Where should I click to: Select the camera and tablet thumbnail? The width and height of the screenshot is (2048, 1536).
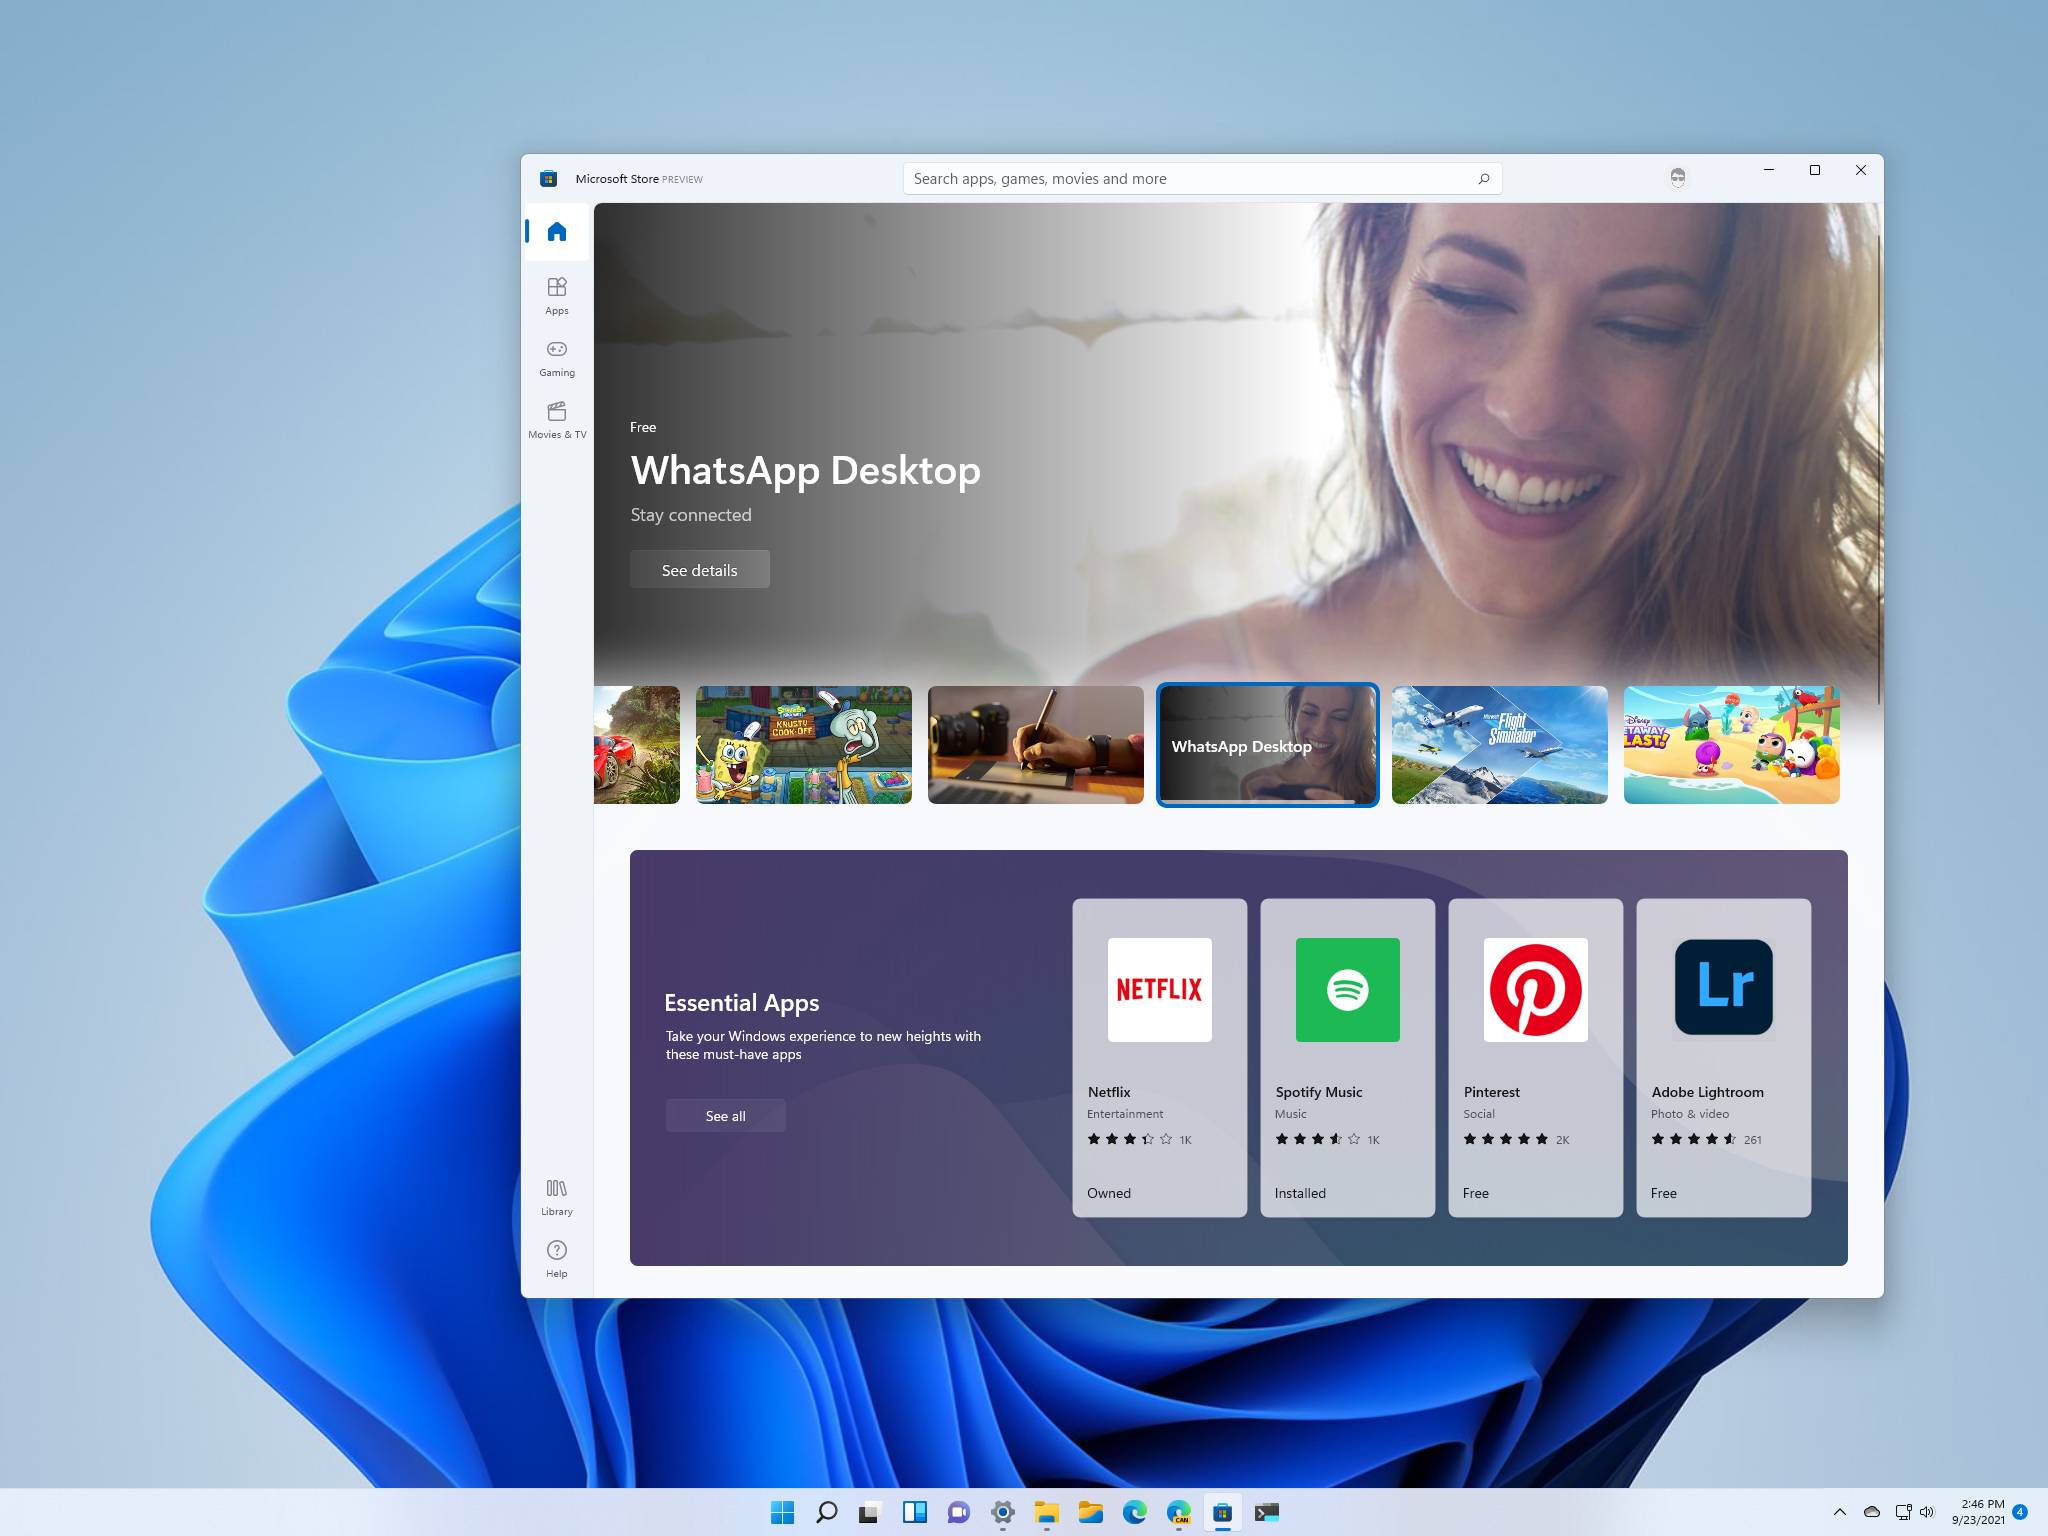1036,745
